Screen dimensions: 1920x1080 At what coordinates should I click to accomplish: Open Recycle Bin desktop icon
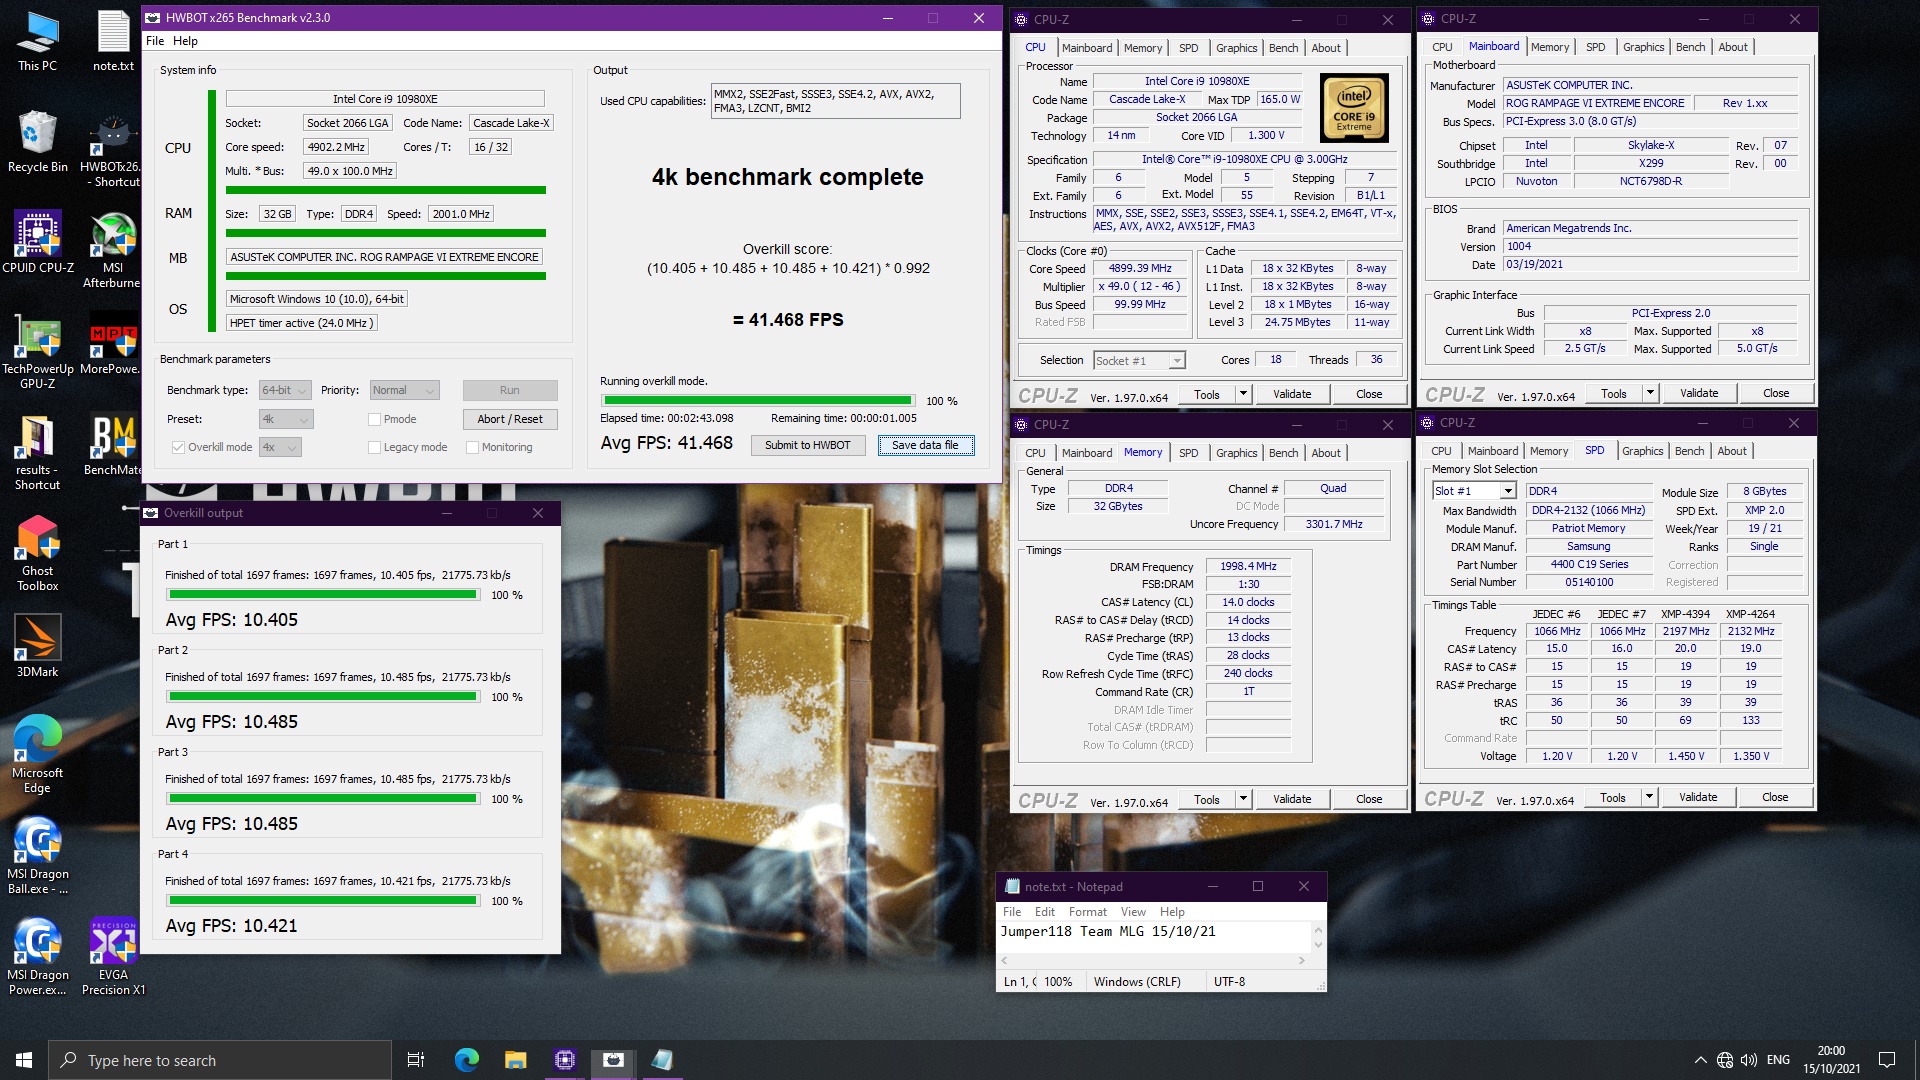coord(37,142)
